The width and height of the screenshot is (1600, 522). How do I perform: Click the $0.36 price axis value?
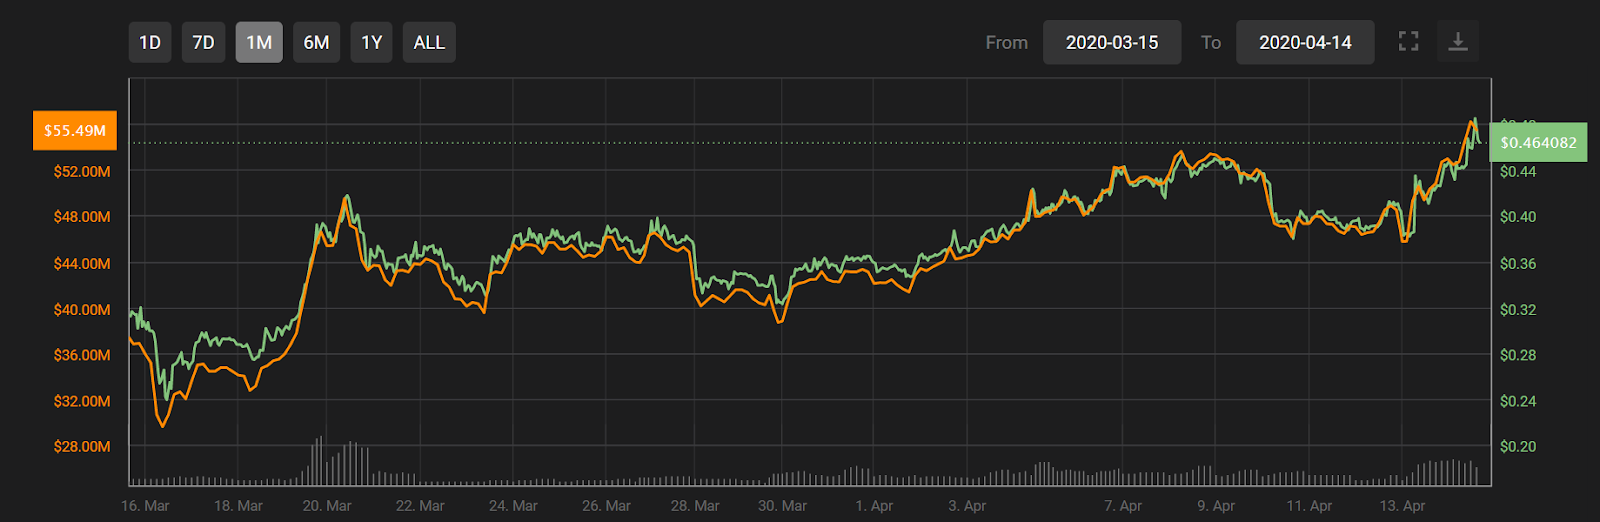coord(1518,263)
